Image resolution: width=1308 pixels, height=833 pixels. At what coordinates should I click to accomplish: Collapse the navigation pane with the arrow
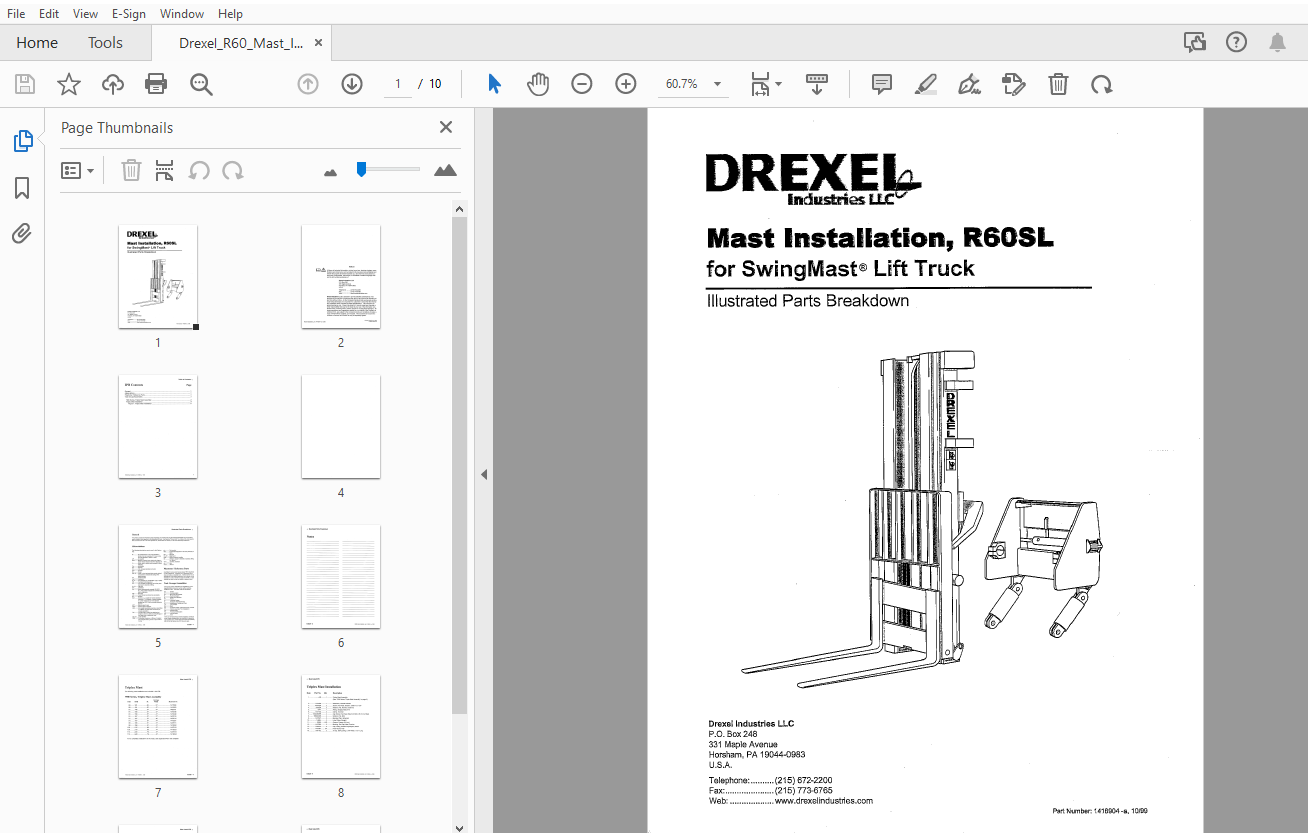[484, 474]
